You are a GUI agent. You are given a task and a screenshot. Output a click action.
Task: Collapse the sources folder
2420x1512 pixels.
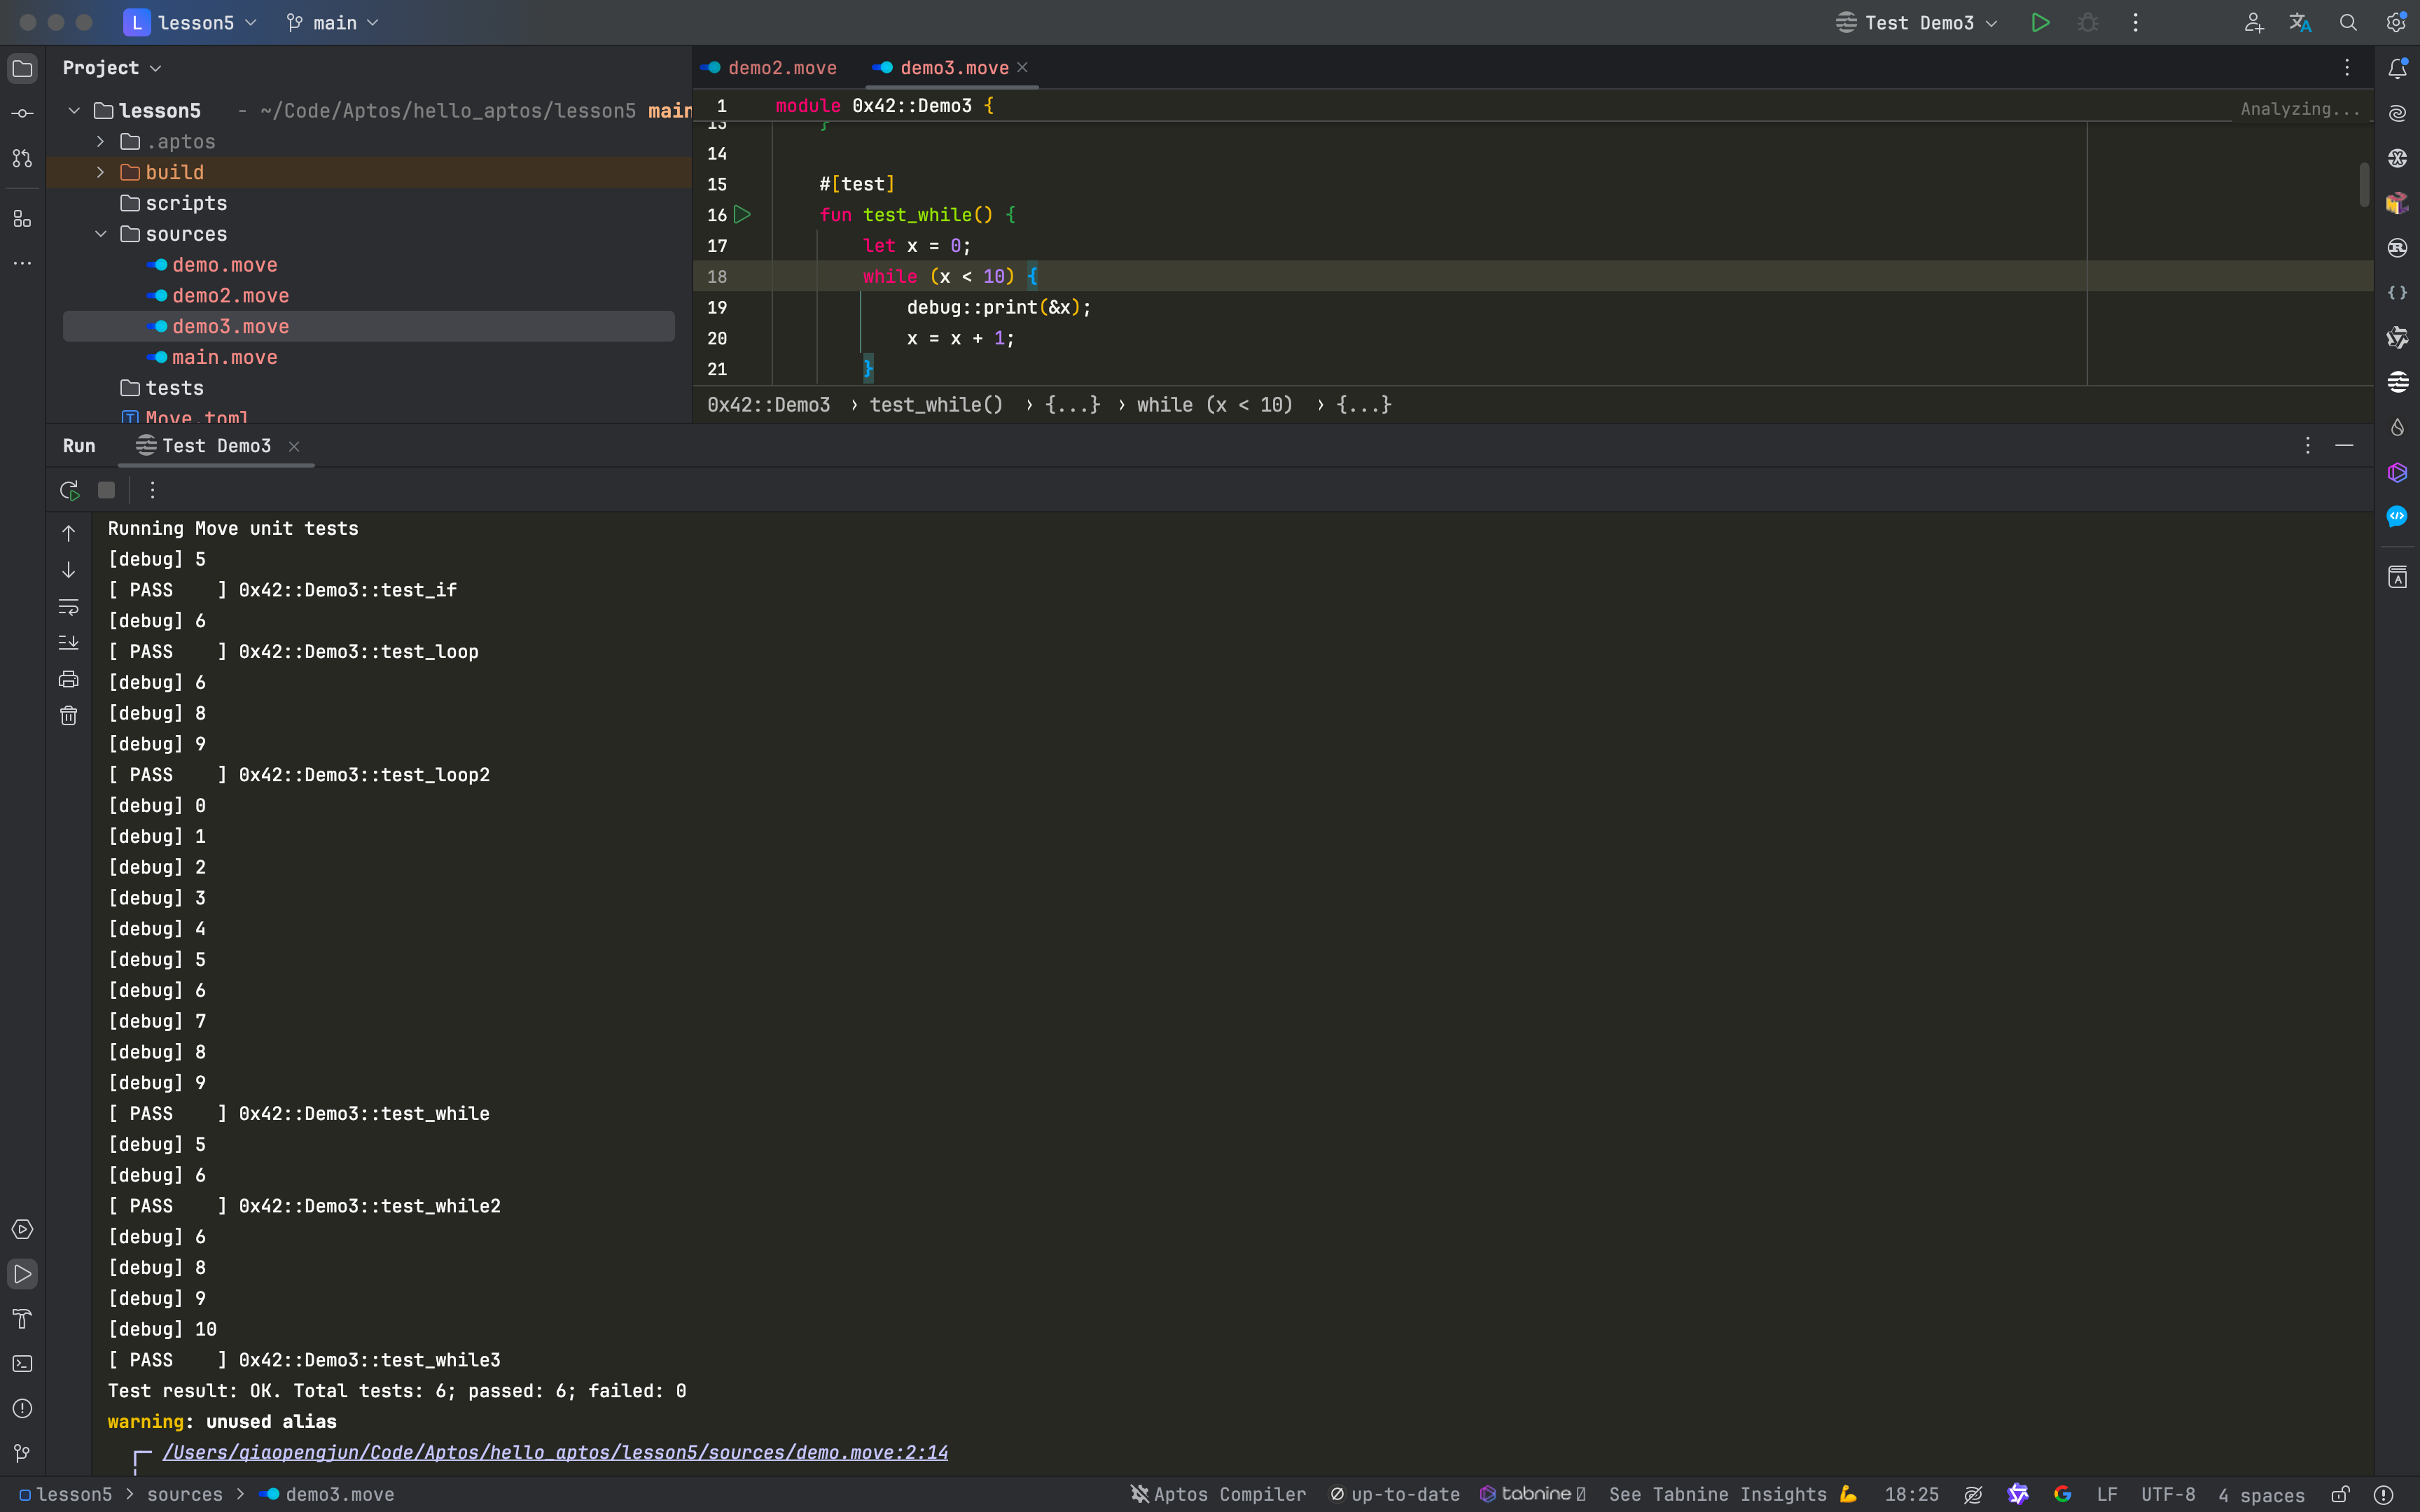point(101,234)
